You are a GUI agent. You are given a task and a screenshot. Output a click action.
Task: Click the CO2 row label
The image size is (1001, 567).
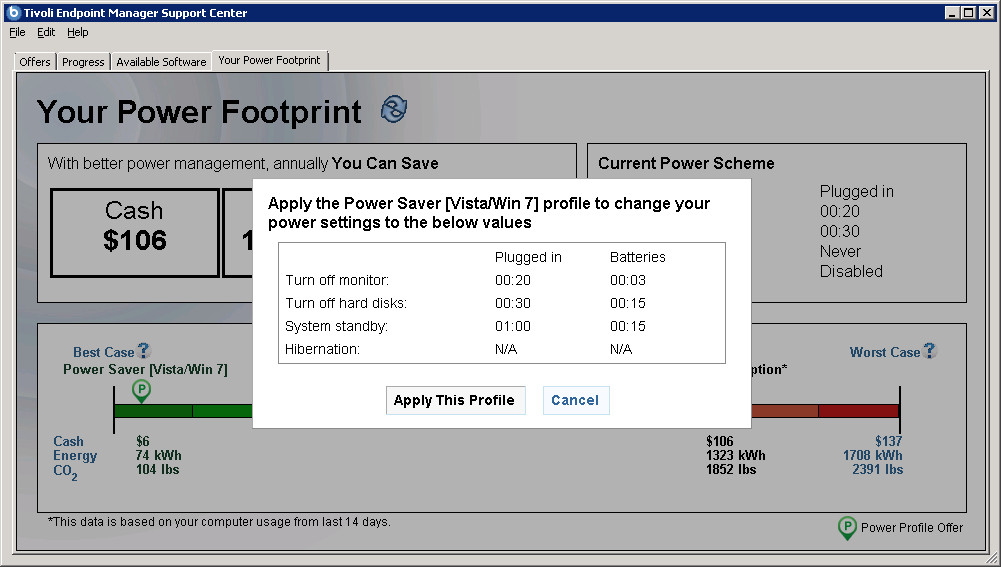65,472
